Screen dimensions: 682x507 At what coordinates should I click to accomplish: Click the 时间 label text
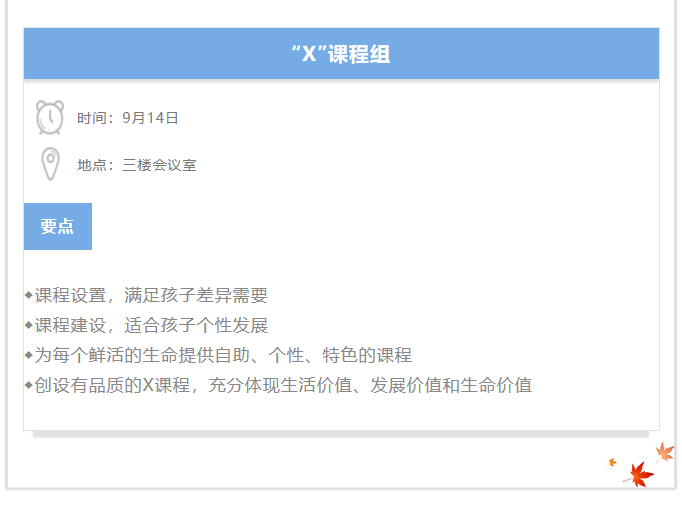tap(95, 118)
